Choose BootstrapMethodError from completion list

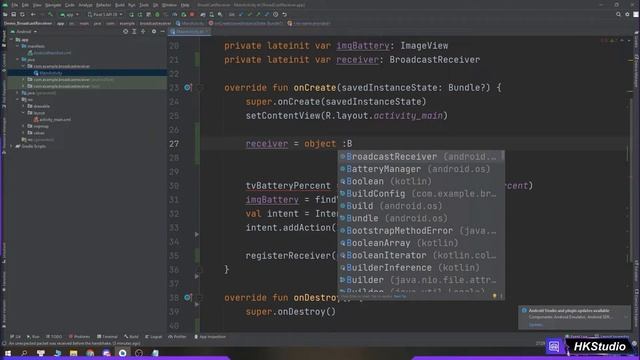point(421,231)
